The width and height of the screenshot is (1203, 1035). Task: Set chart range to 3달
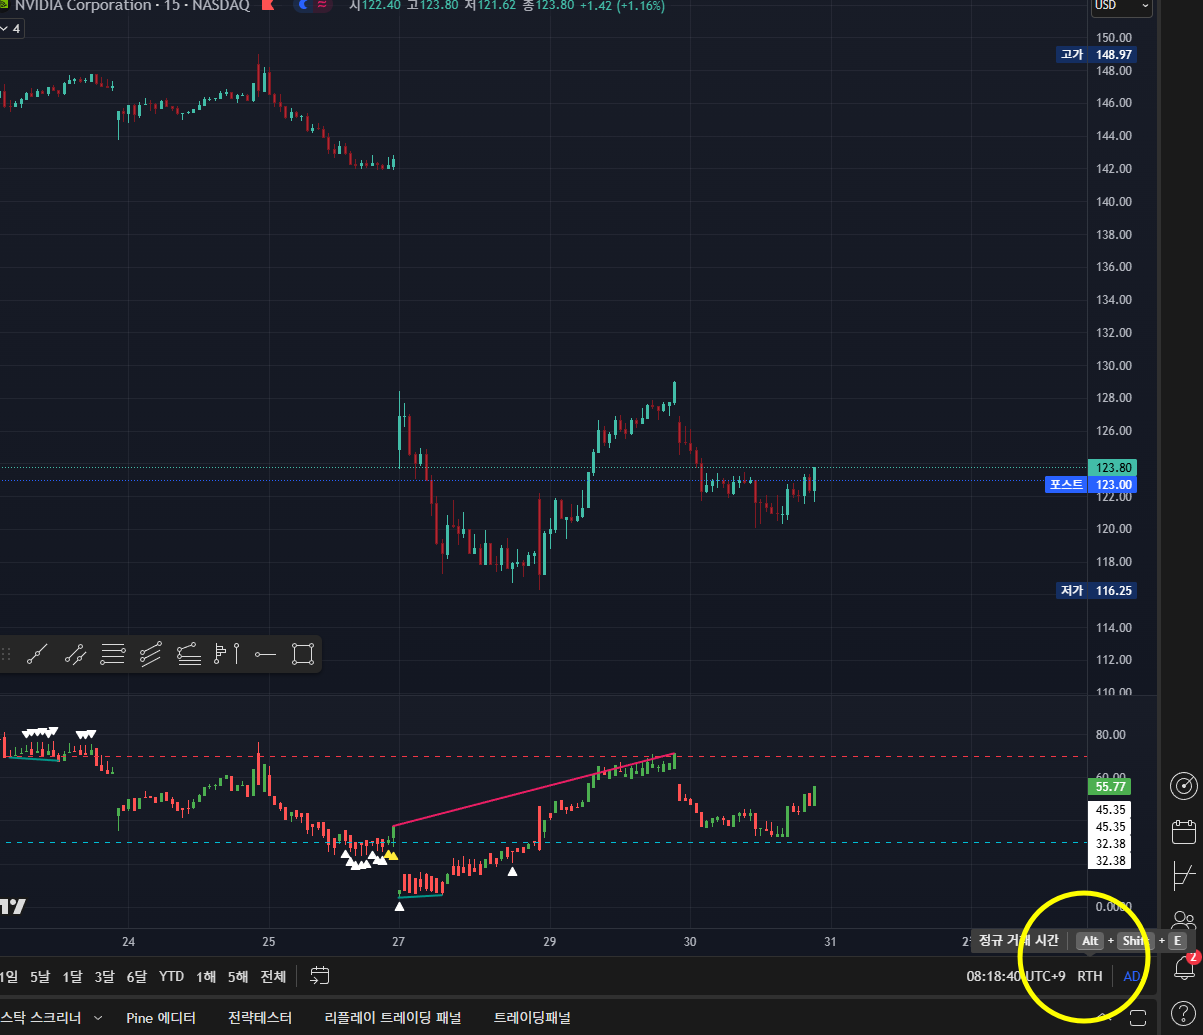coord(104,976)
